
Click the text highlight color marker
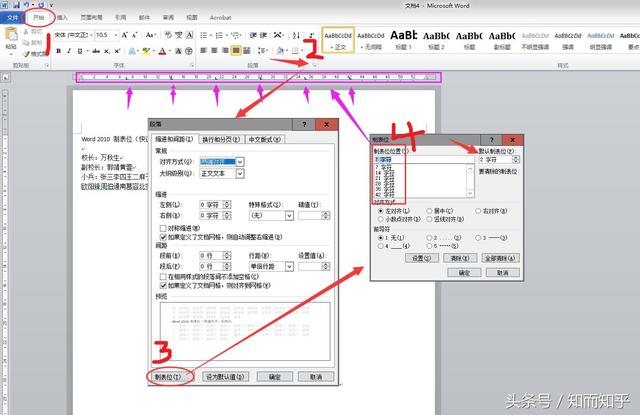pyautogui.click(x=146, y=51)
